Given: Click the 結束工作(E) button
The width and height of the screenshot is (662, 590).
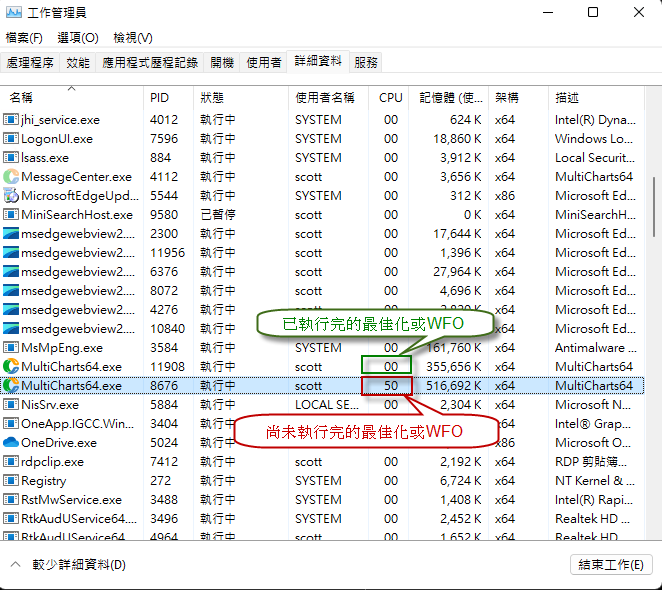Looking at the screenshot, I should pyautogui.click(x=611, y=565).
